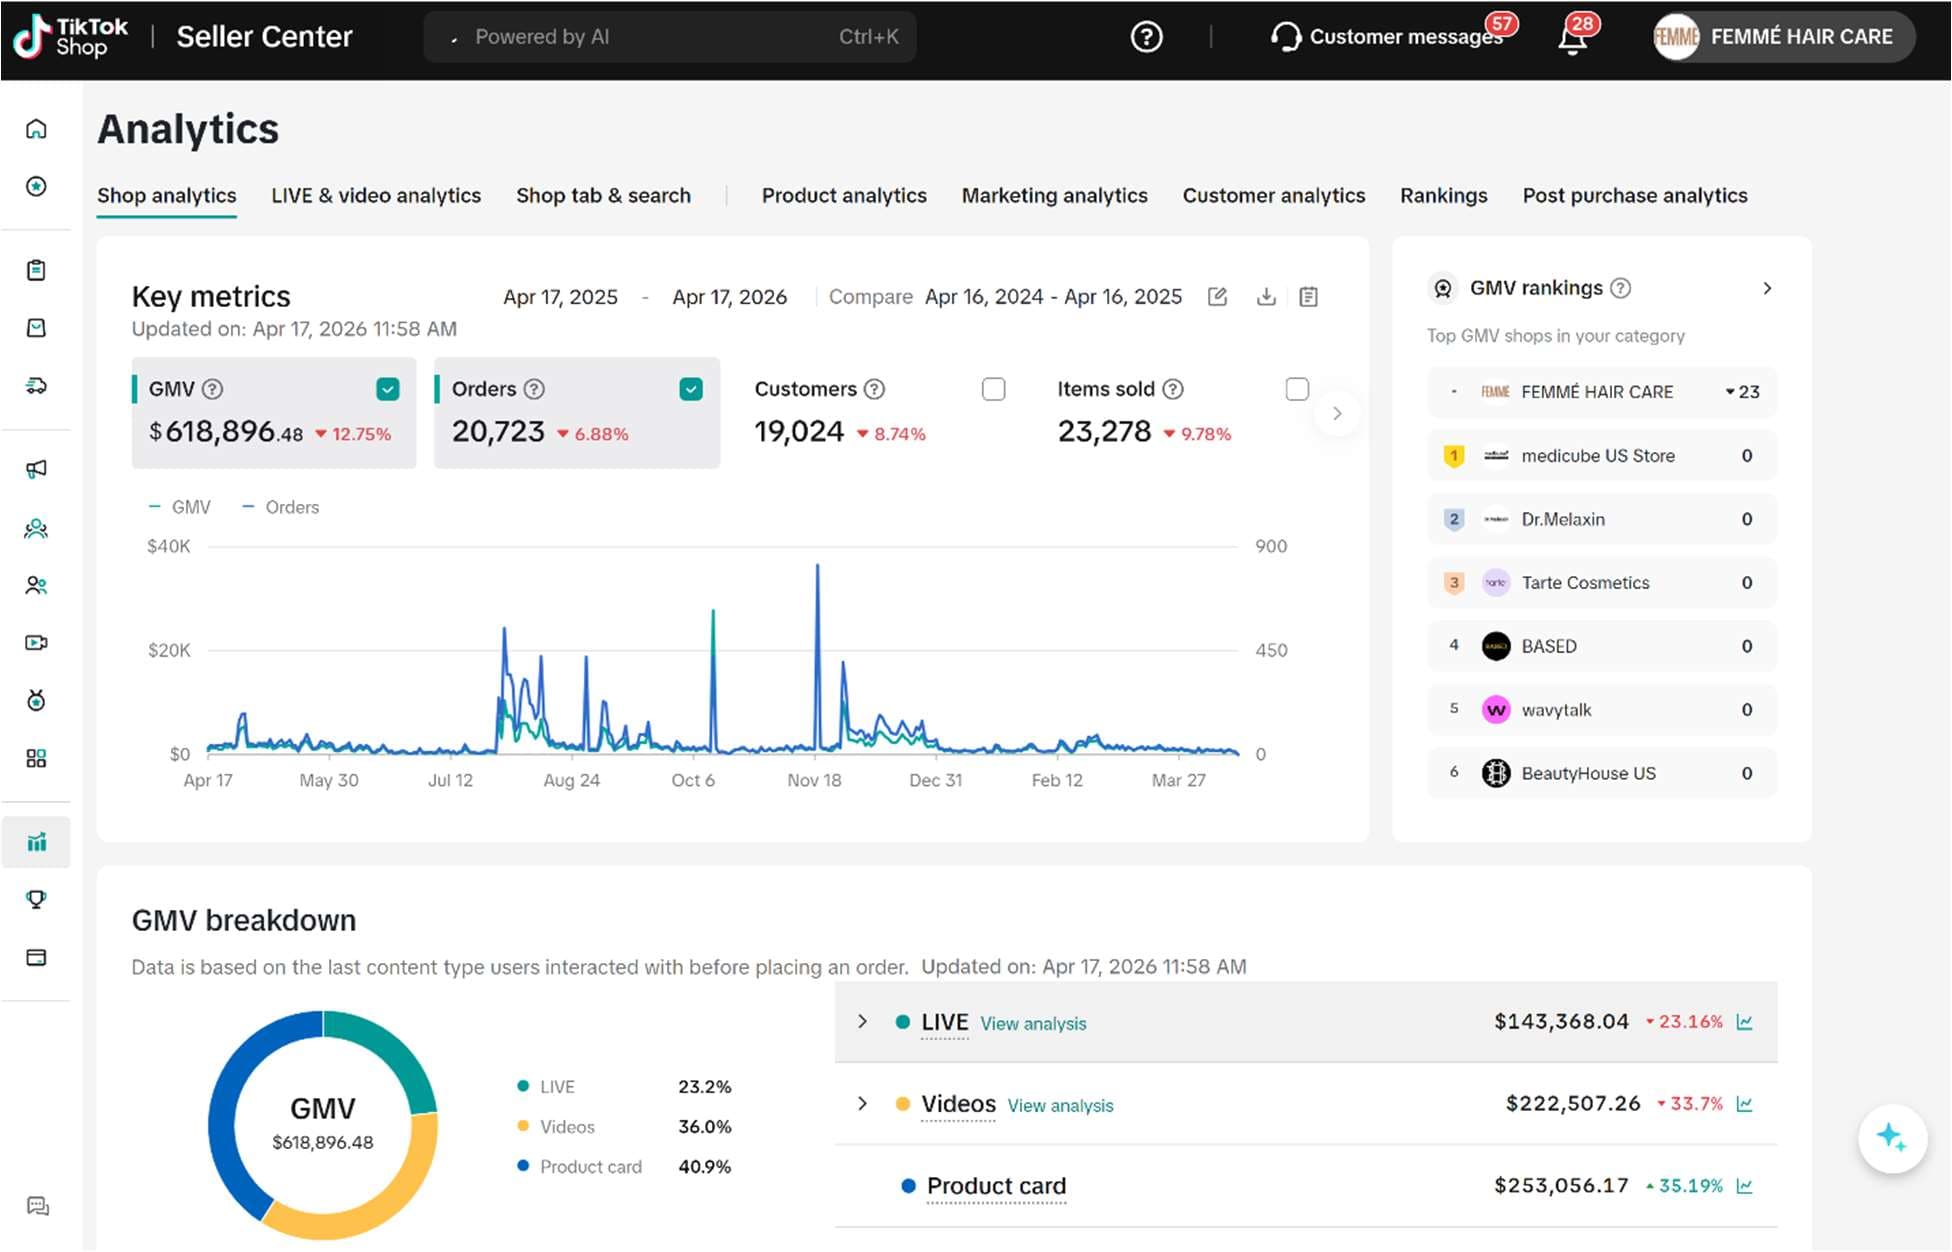Click the Items sold info tooltip icon
This screenshot has width=1952, height=1252.
pos(1173,389)
